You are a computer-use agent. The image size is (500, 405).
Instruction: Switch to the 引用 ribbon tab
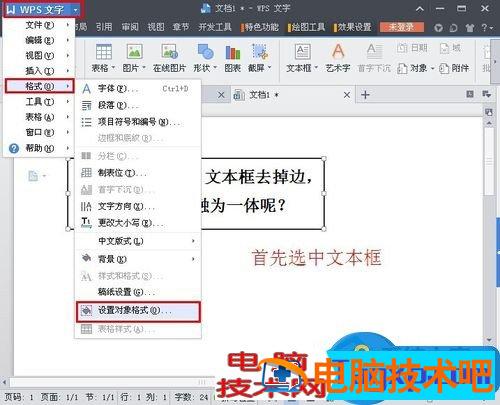click(x=104, y=27)
